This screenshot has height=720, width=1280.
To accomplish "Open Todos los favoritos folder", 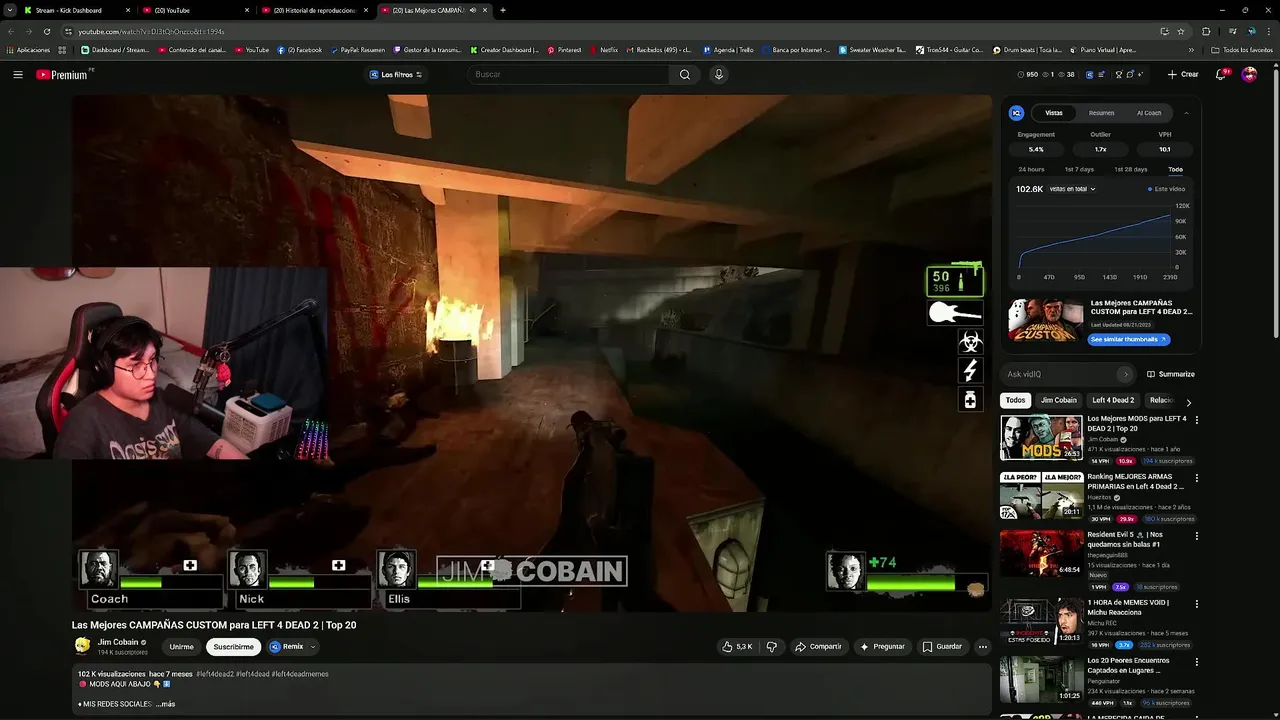I will [1242, 50].
